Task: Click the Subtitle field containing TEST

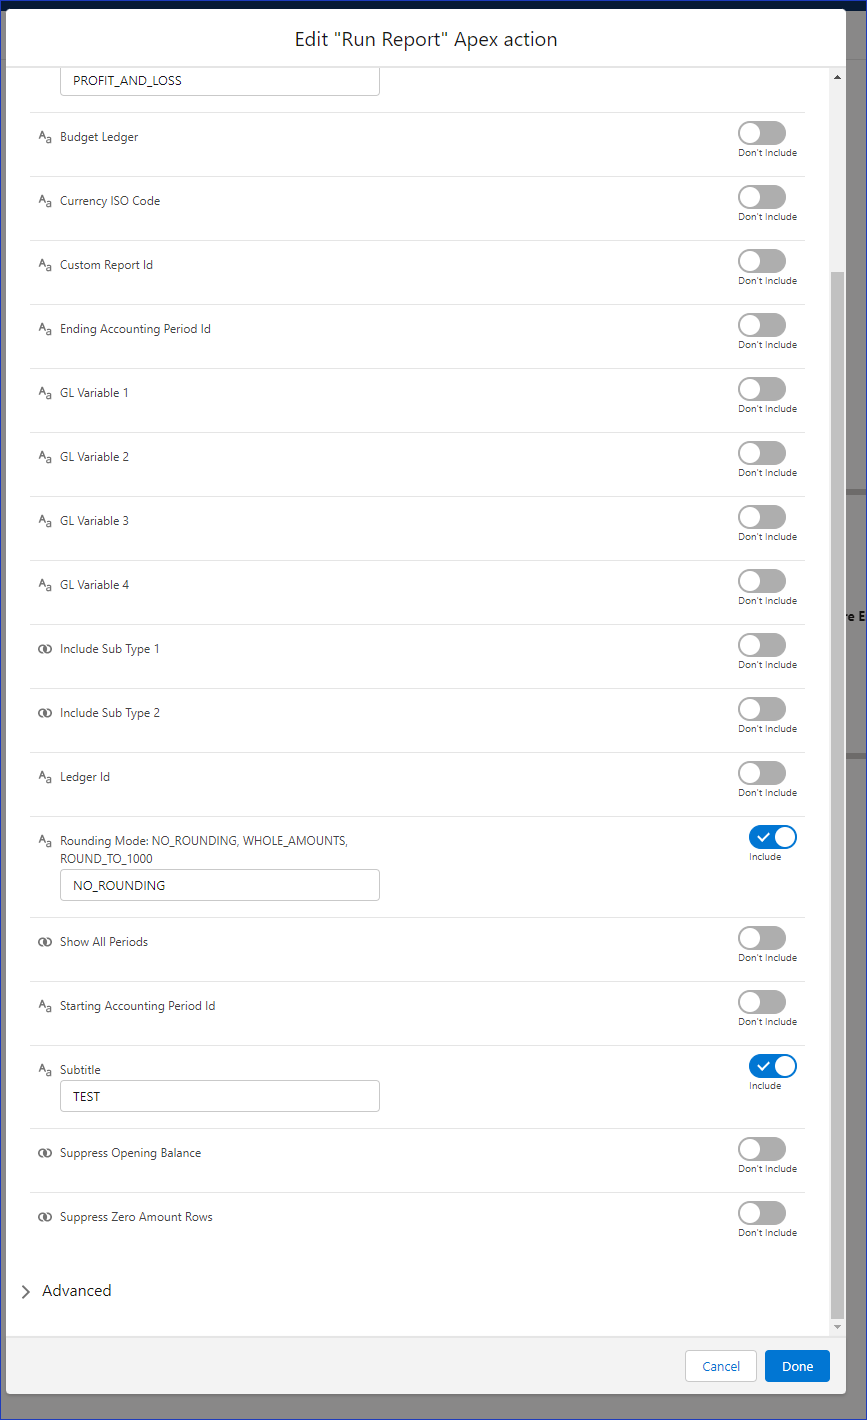Action: coord(220,1096)
